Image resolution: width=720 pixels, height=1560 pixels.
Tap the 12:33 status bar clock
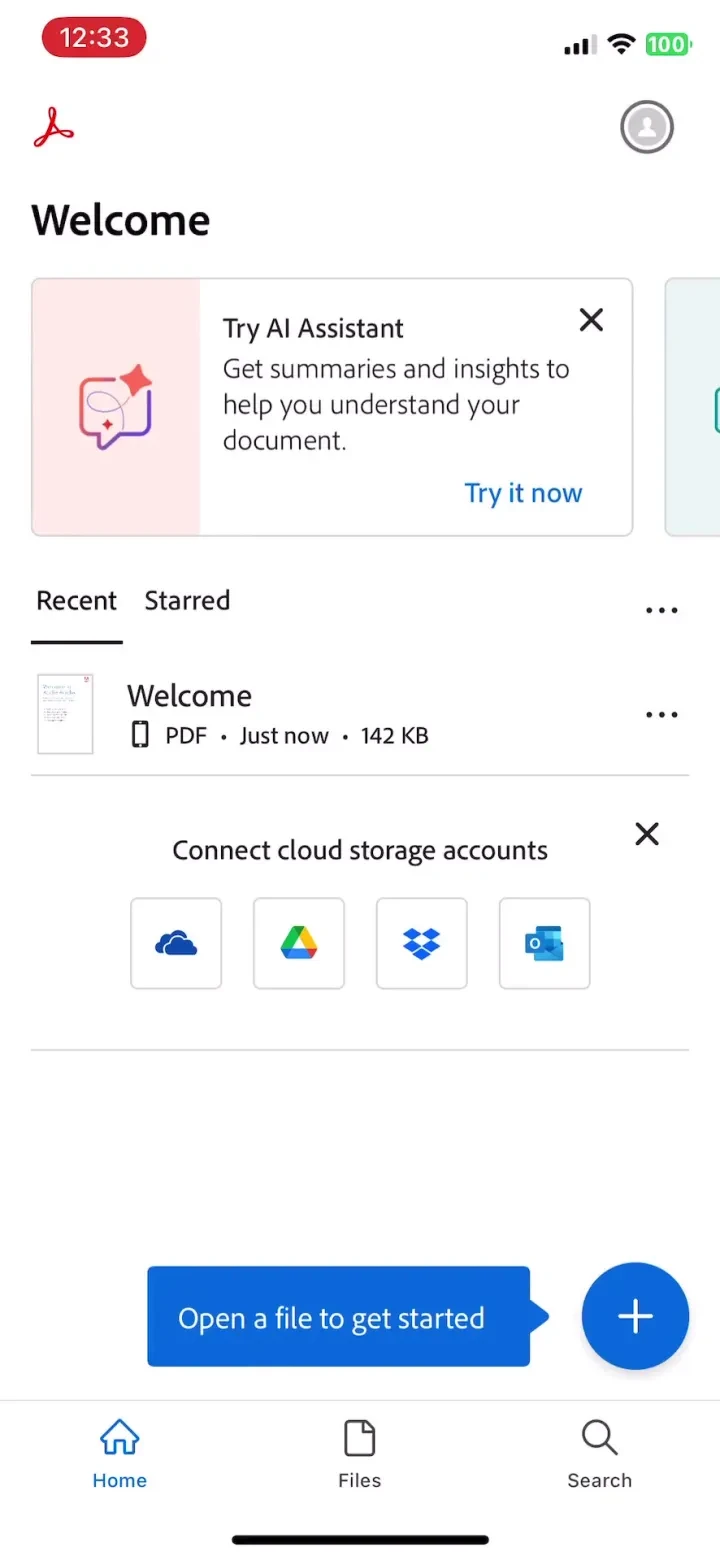(x=94, y=38)
